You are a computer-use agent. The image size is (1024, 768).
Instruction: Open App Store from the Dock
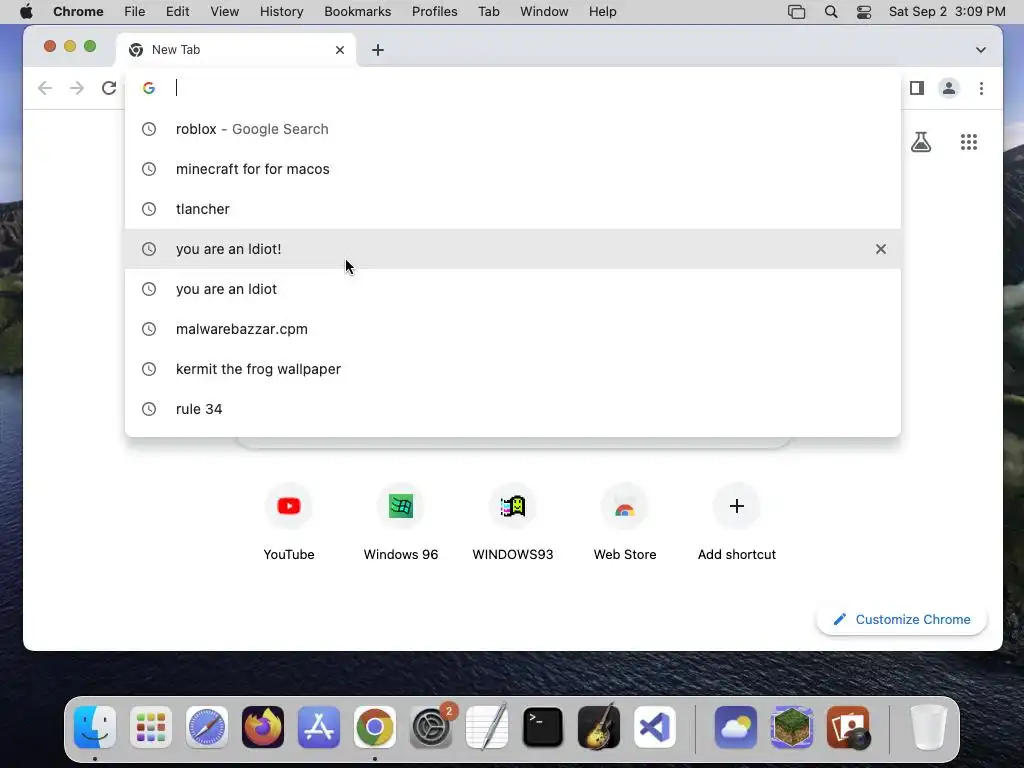tap(319, 727)
